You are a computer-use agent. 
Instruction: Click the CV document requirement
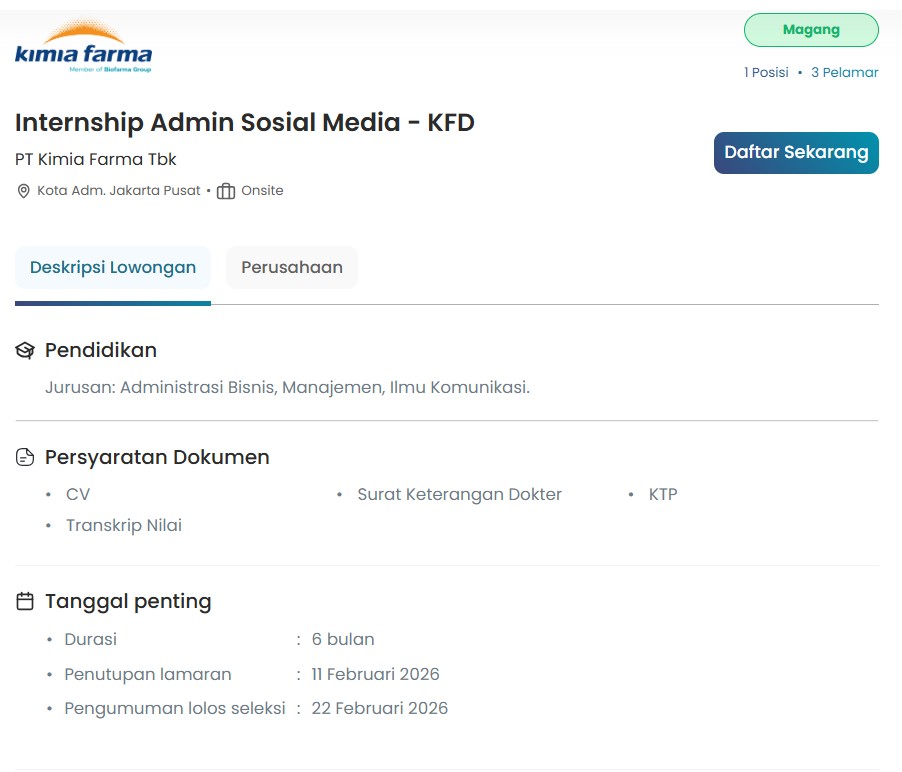point(78,494)
